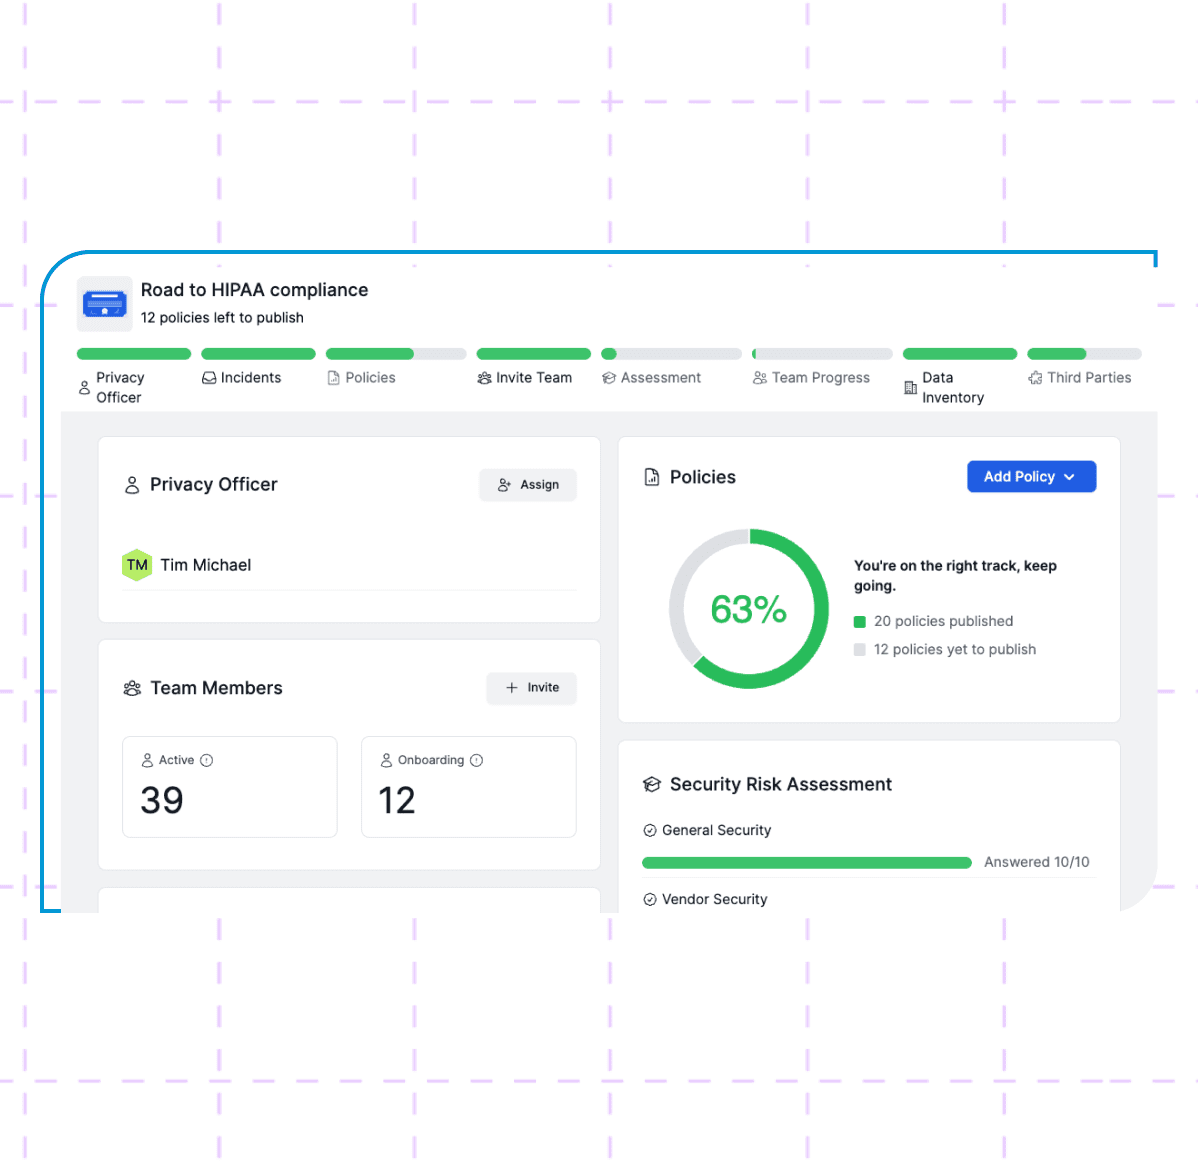
Task: Click the info icon beside Active
Action: pos(207,760)
